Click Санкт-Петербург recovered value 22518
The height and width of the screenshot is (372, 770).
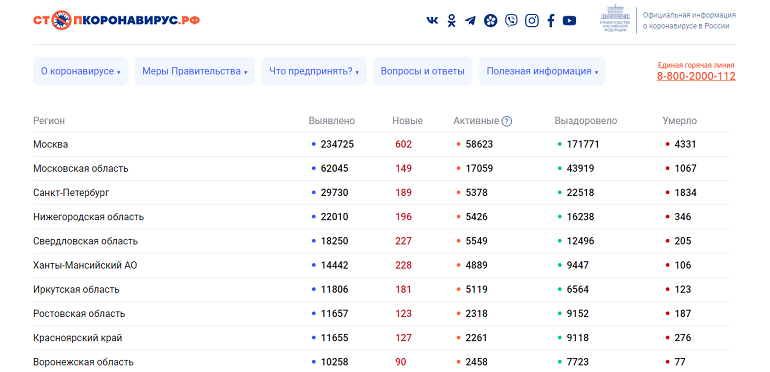[x=580, y=192]
